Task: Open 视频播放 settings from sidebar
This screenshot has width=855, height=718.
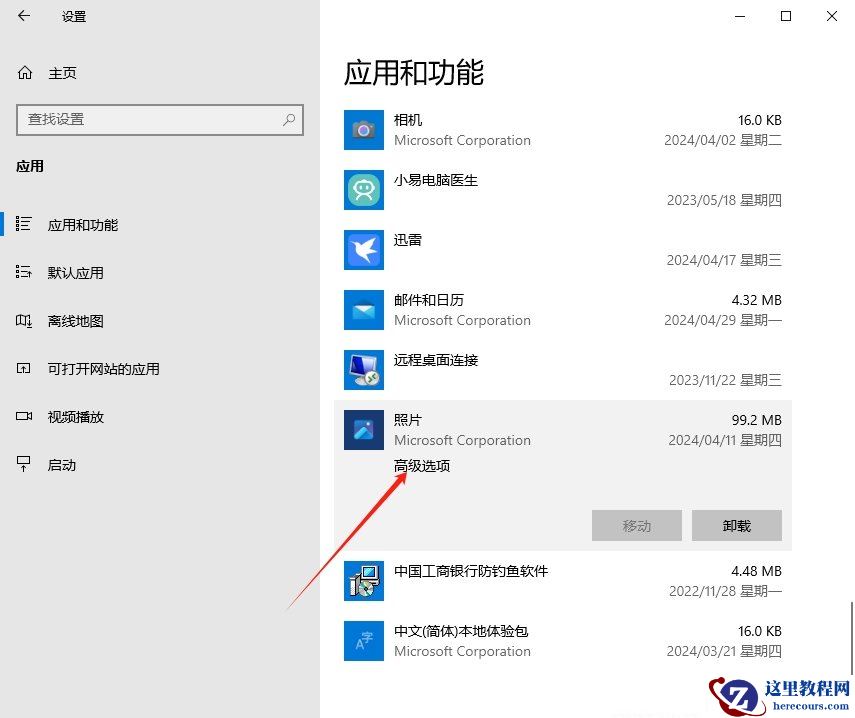Action: click(74, 416)
